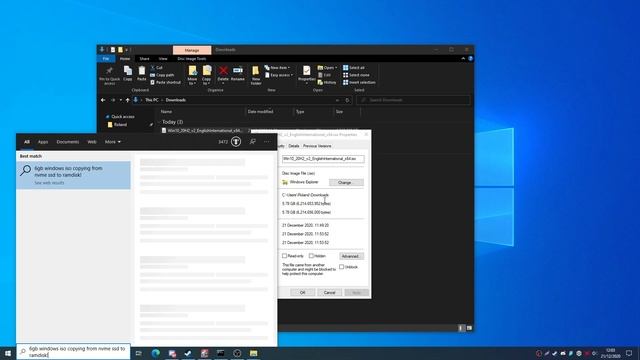Sort by the Type column
Image resolution: width=640 pixels, height=360 pixels.
pyautogui.click(x=300, y=112)
